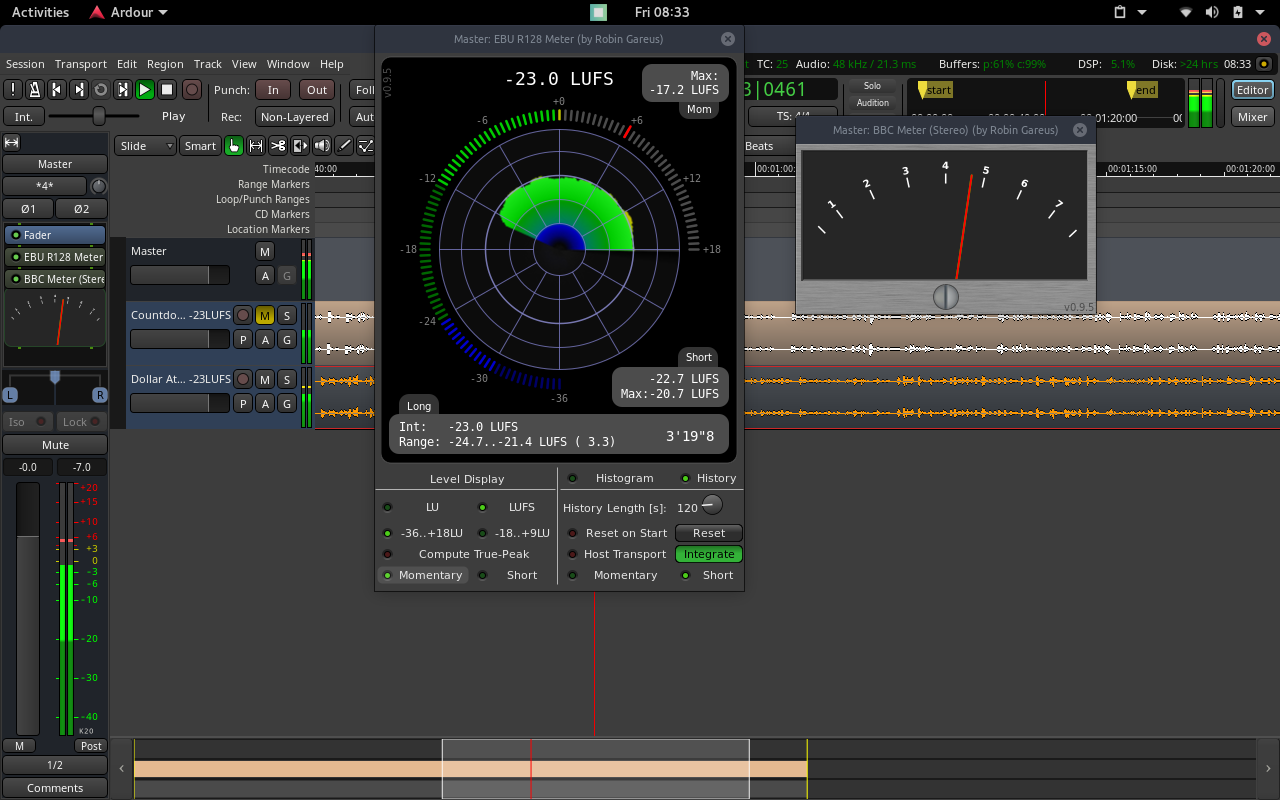Click the green Play transport button

click(x=145, y=90)
